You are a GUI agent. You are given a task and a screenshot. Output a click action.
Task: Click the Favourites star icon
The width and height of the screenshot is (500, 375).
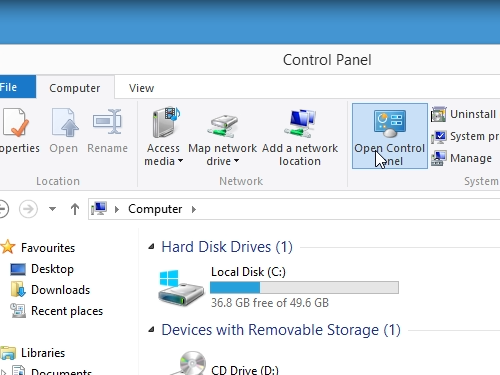[8, 247]
